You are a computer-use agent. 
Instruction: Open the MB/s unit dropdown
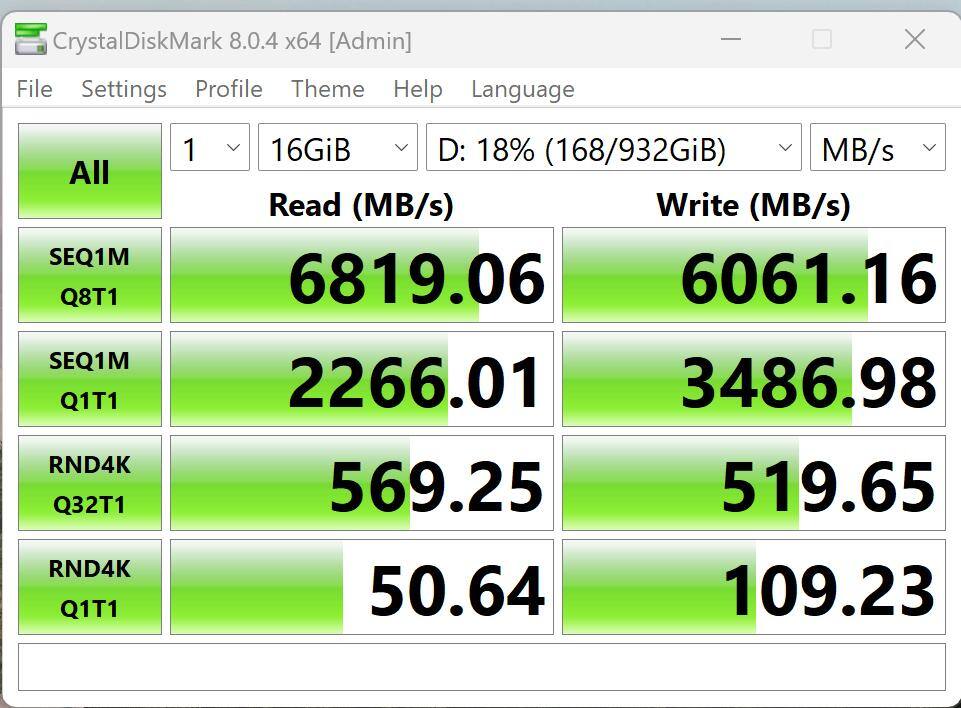(877, 150)
